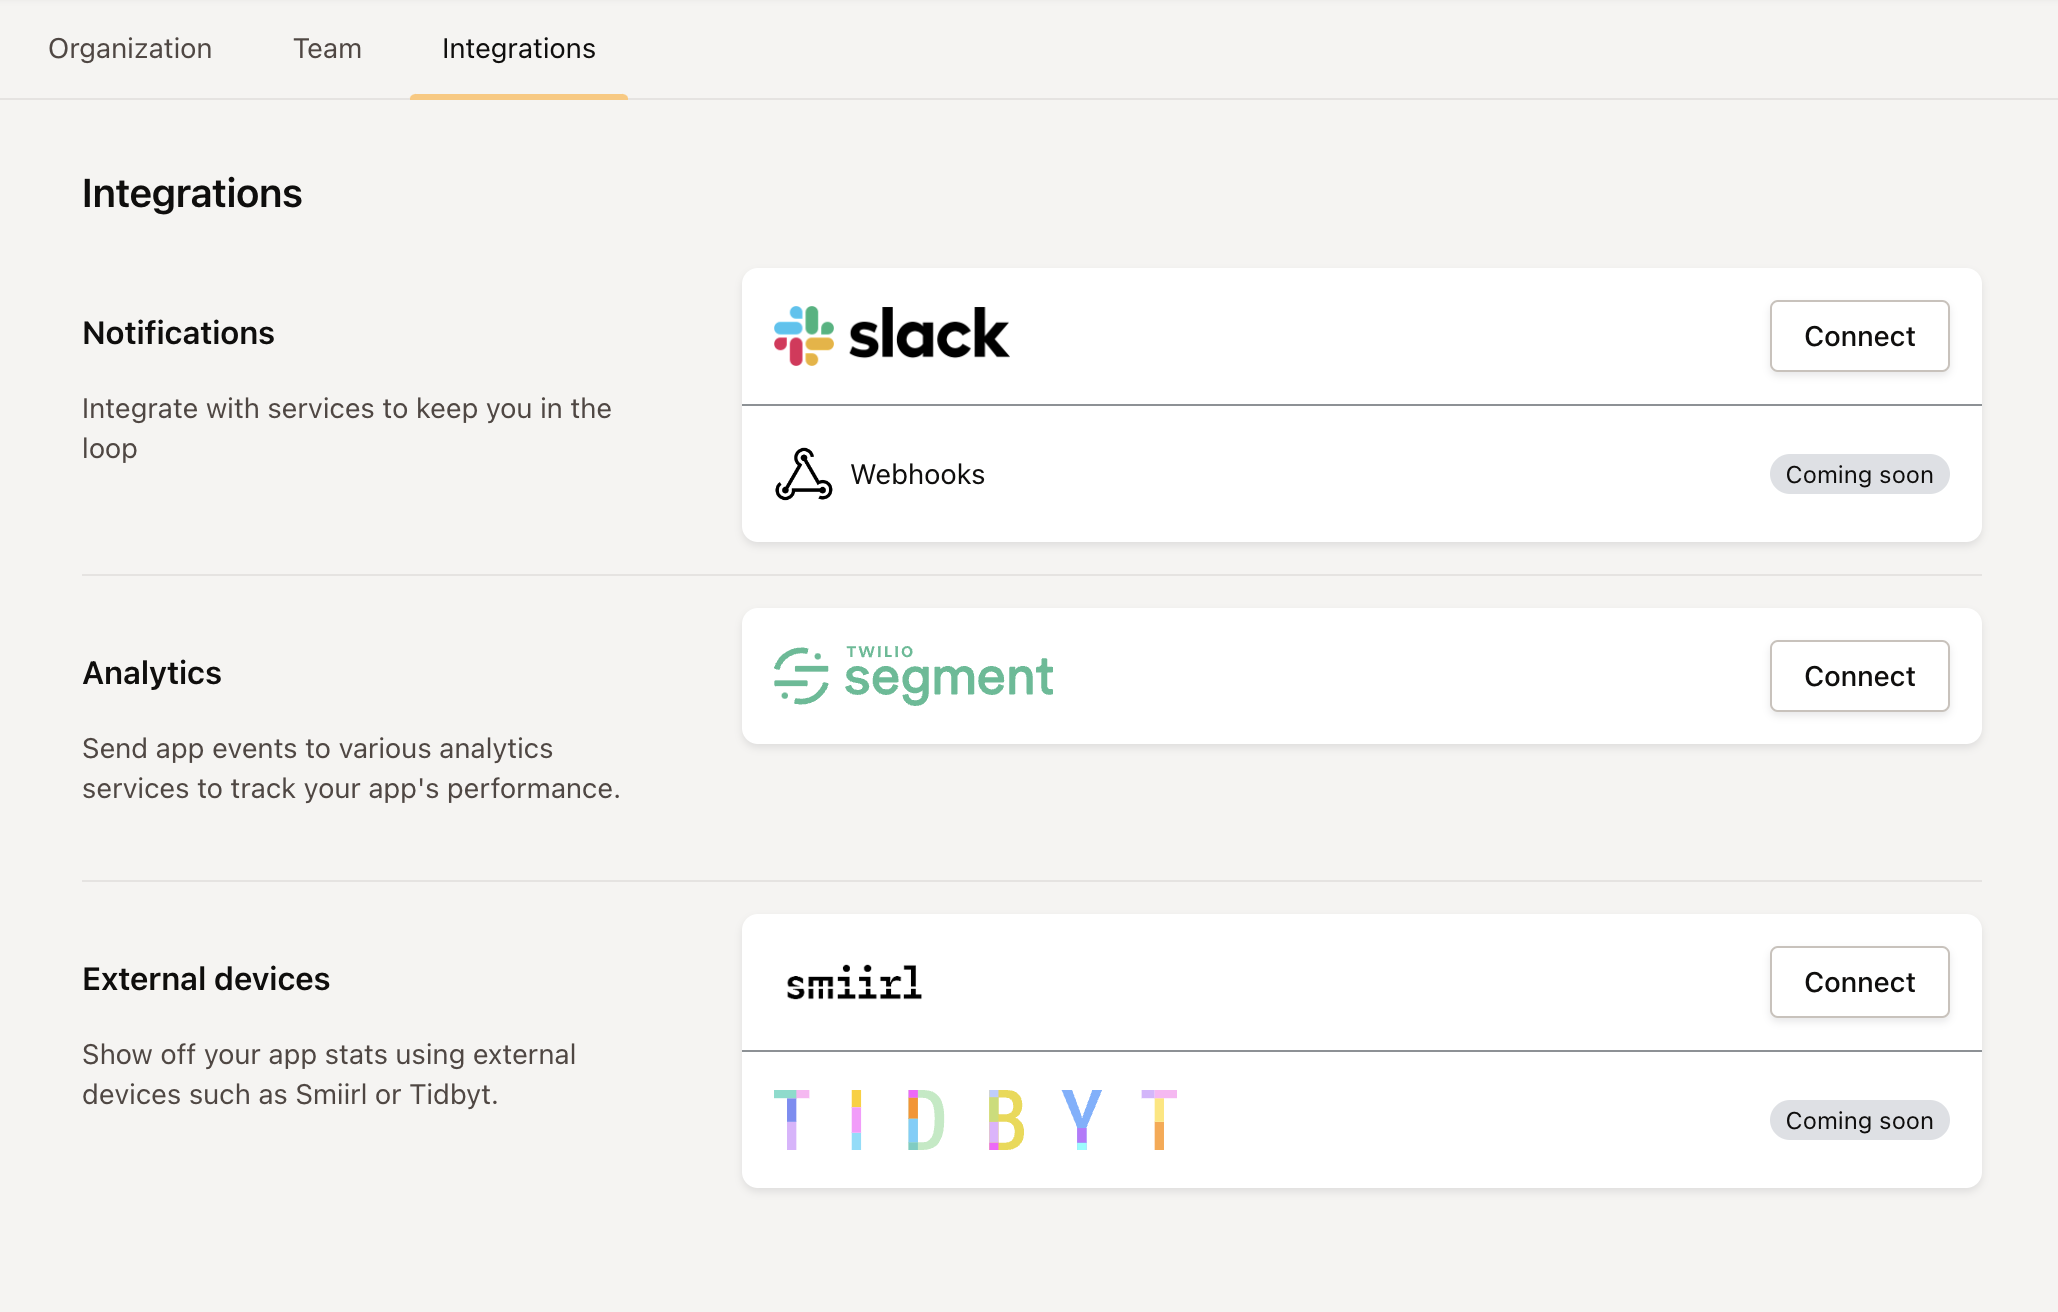The height and width of the screenshot is (1312, 2058).
Task: Click the Twilio Segment logo icon
Action: tap(801, 676)
